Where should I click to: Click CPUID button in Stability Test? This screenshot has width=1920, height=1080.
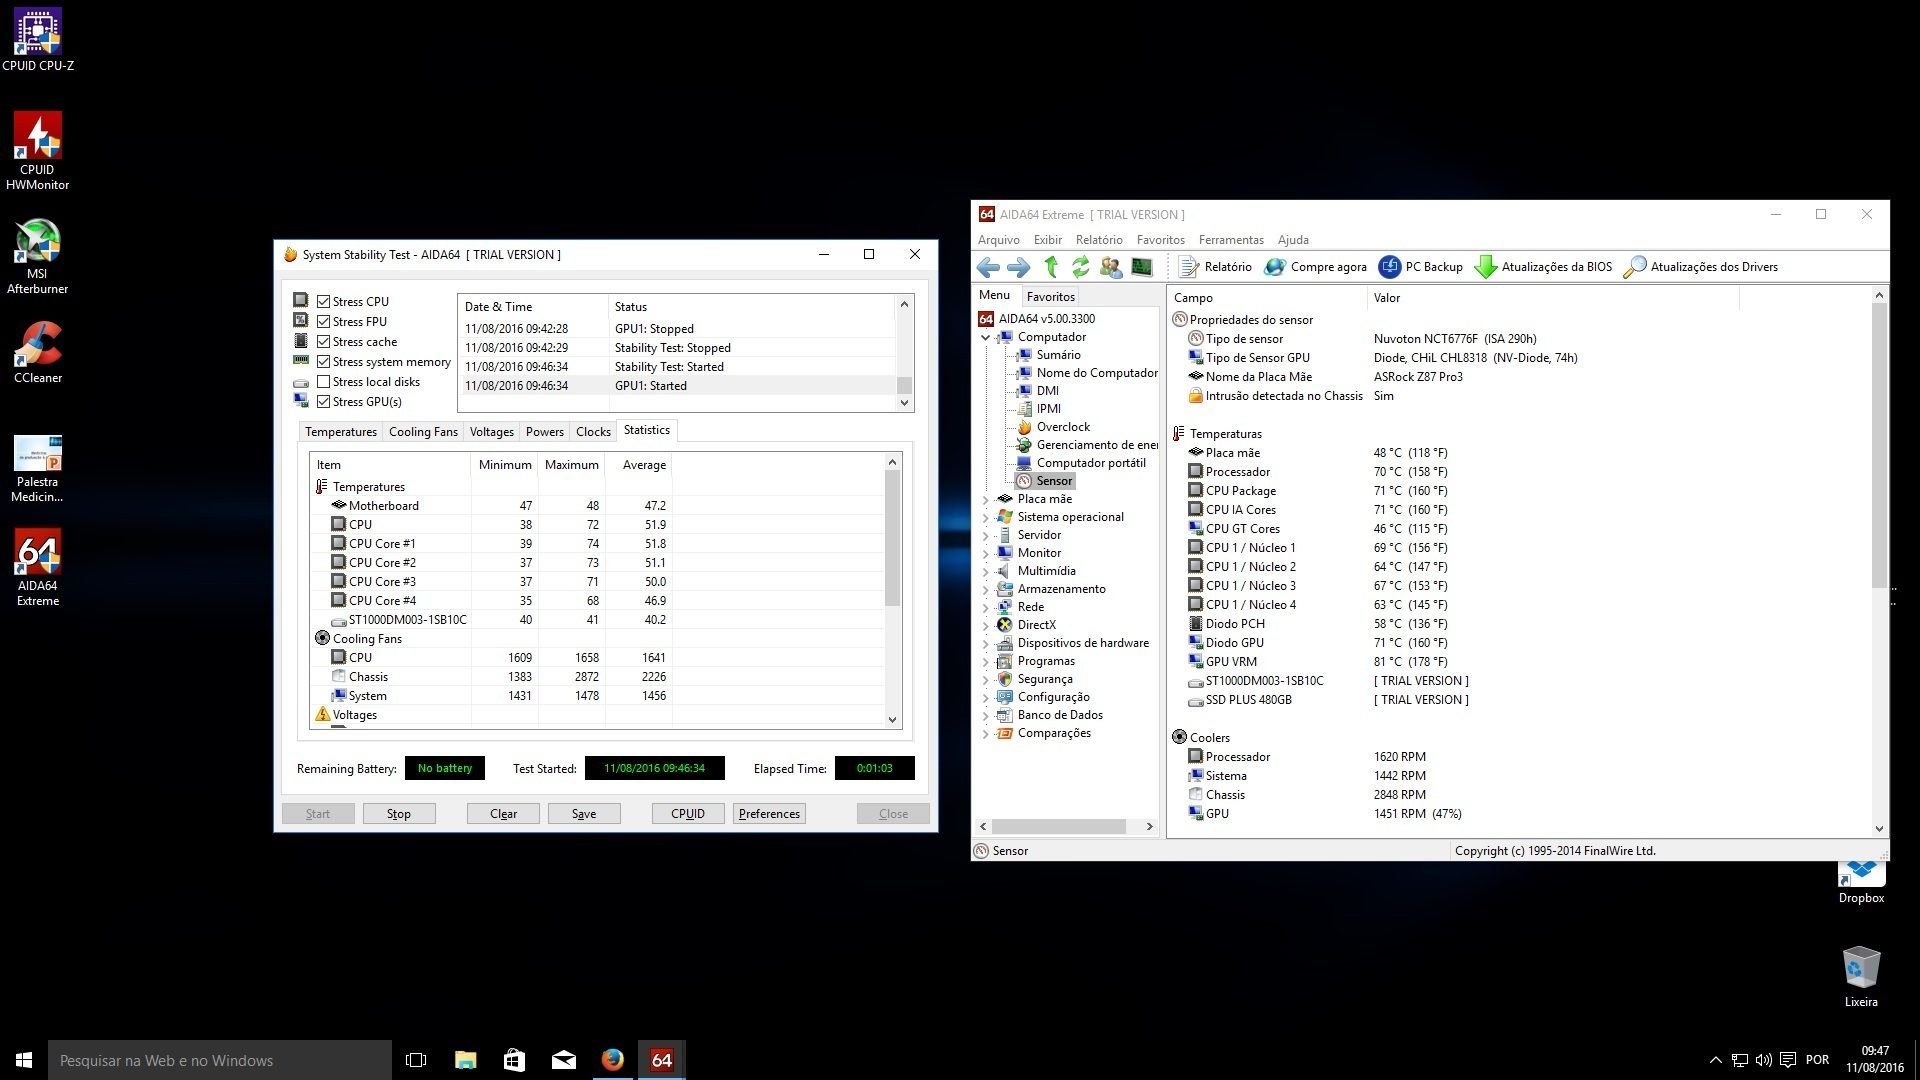point(688,814)
